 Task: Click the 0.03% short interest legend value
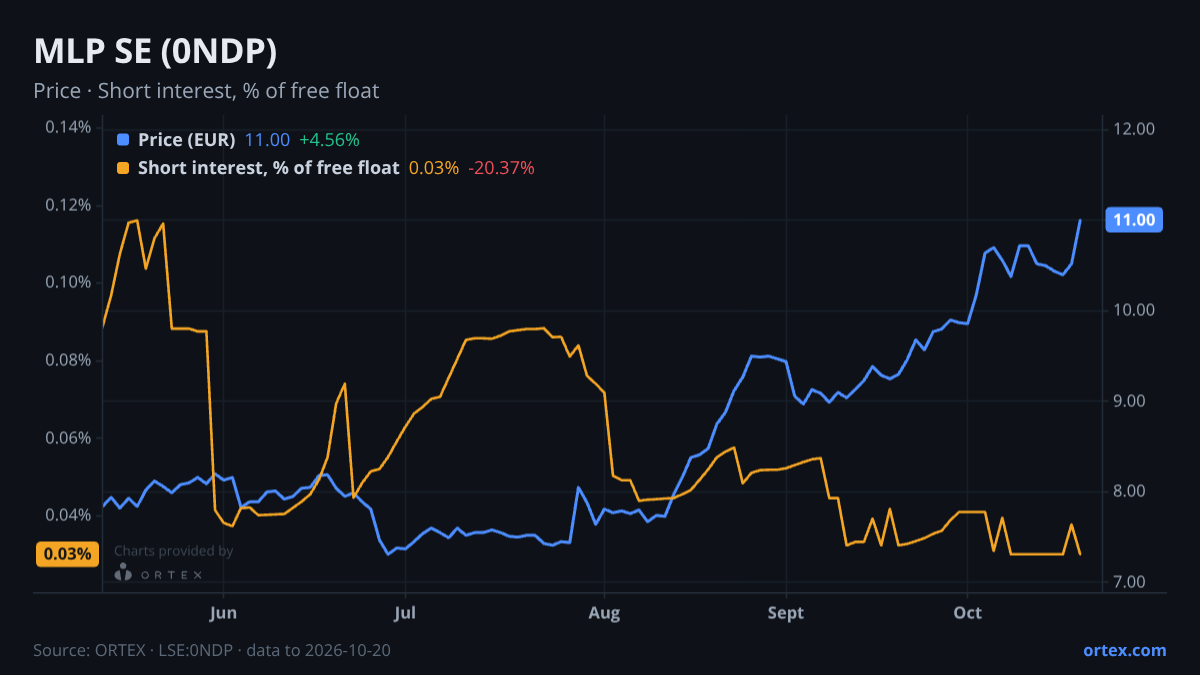point(434,168)
